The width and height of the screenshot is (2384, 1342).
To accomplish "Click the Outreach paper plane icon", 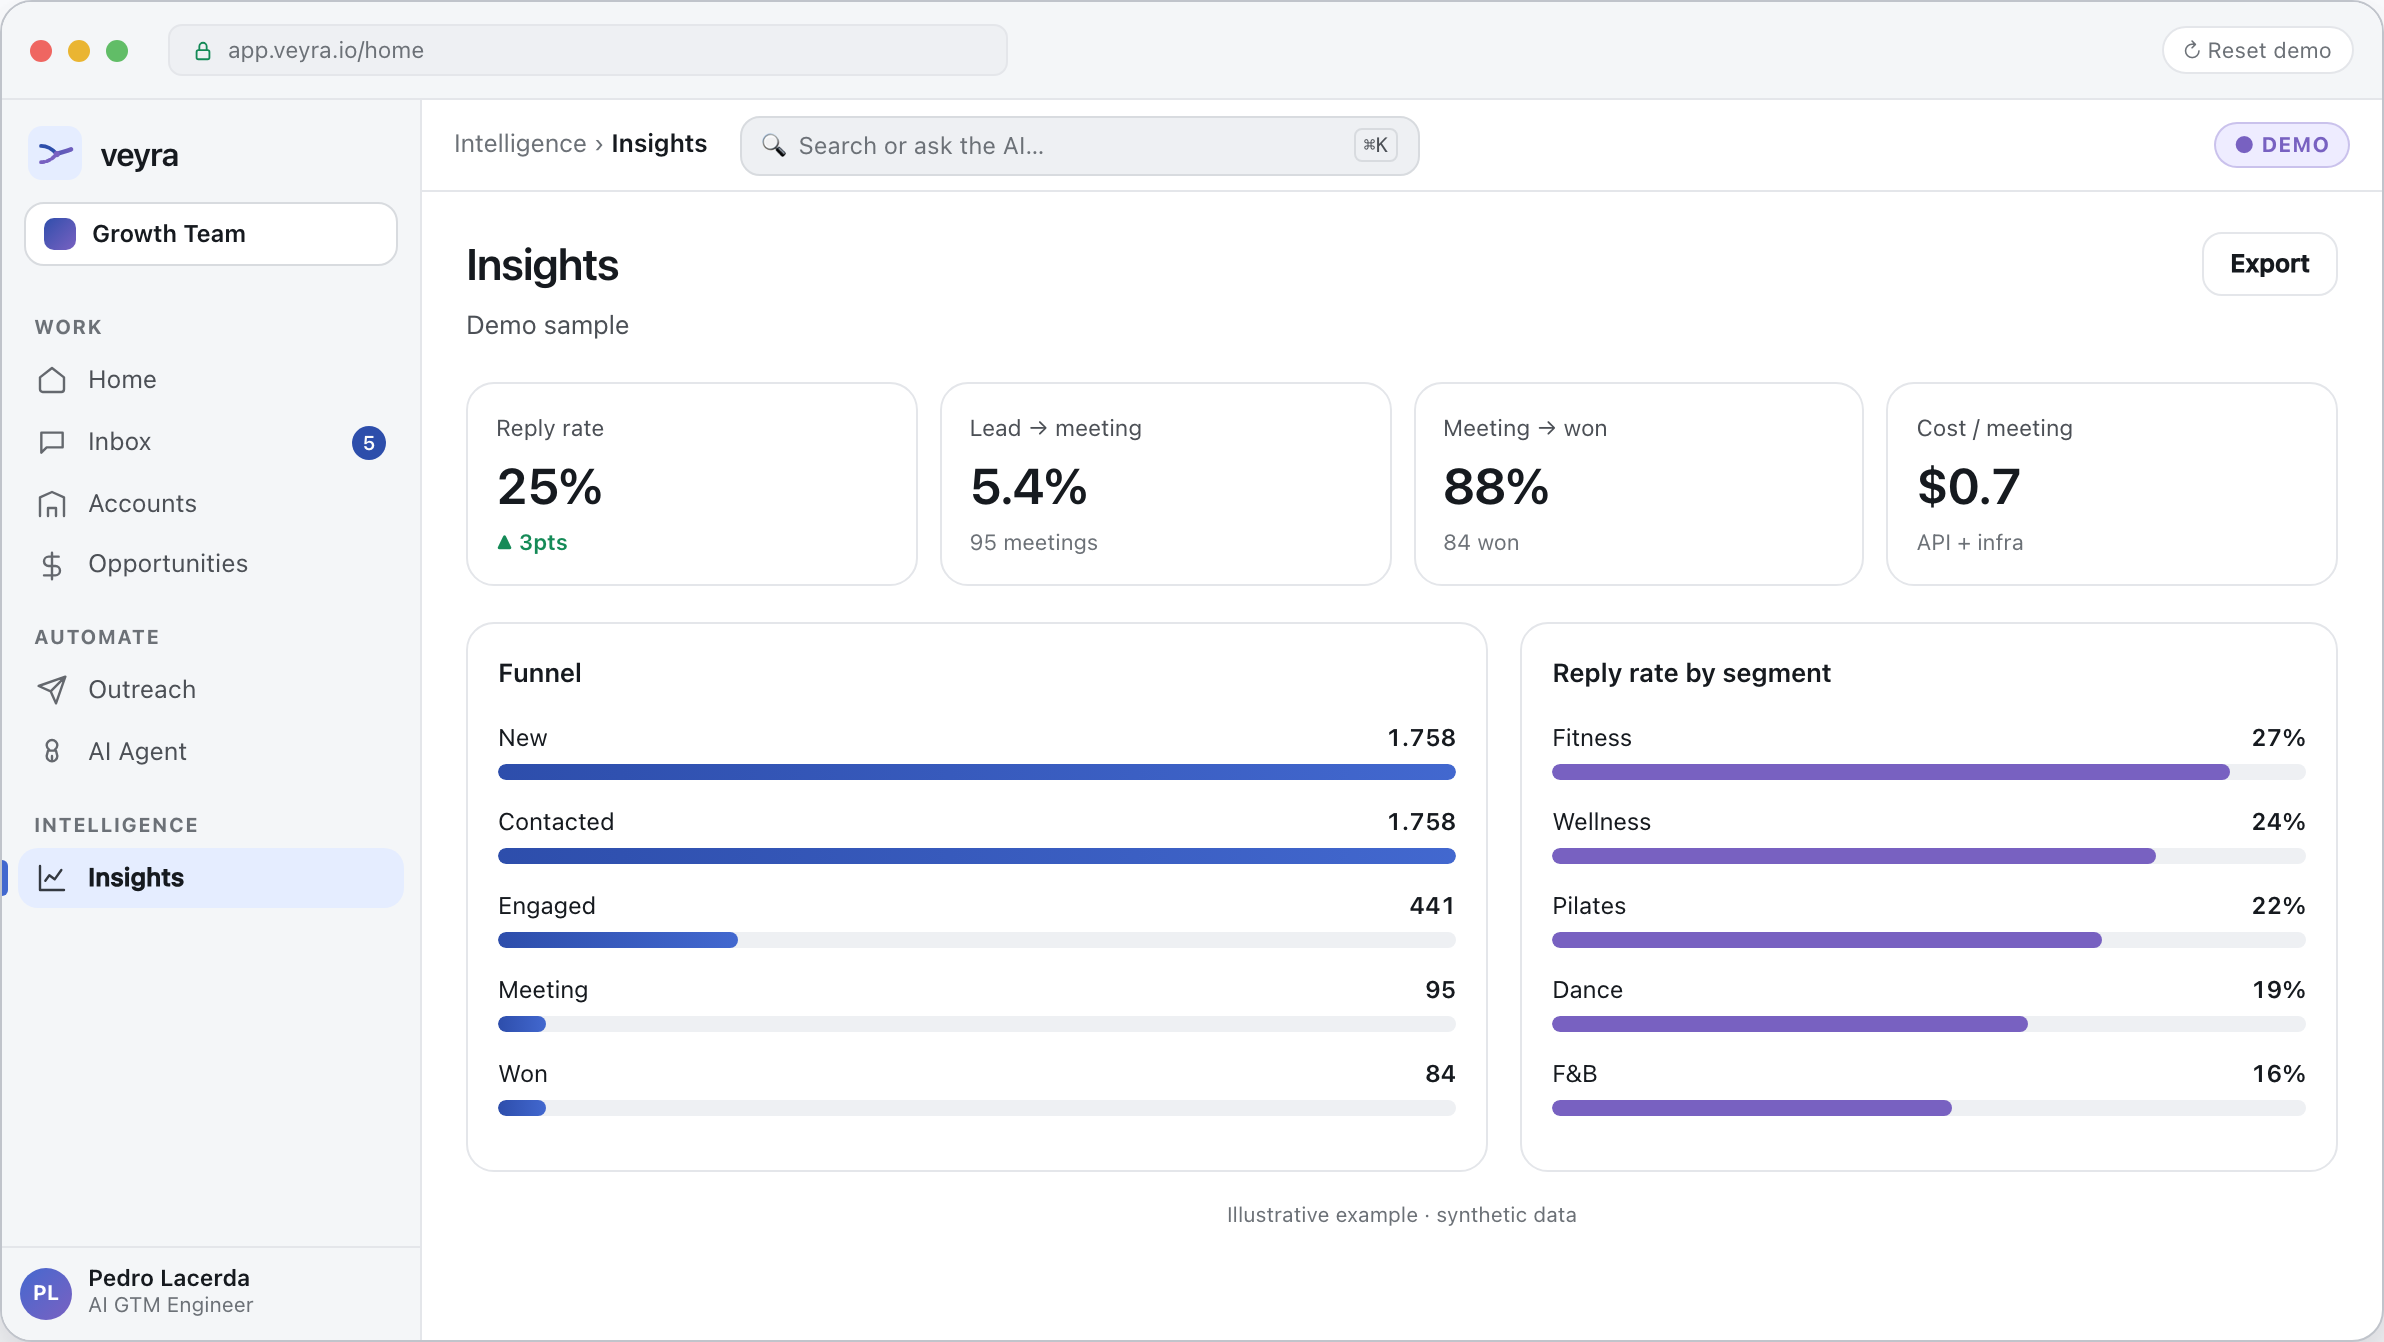I will point(52,690).
